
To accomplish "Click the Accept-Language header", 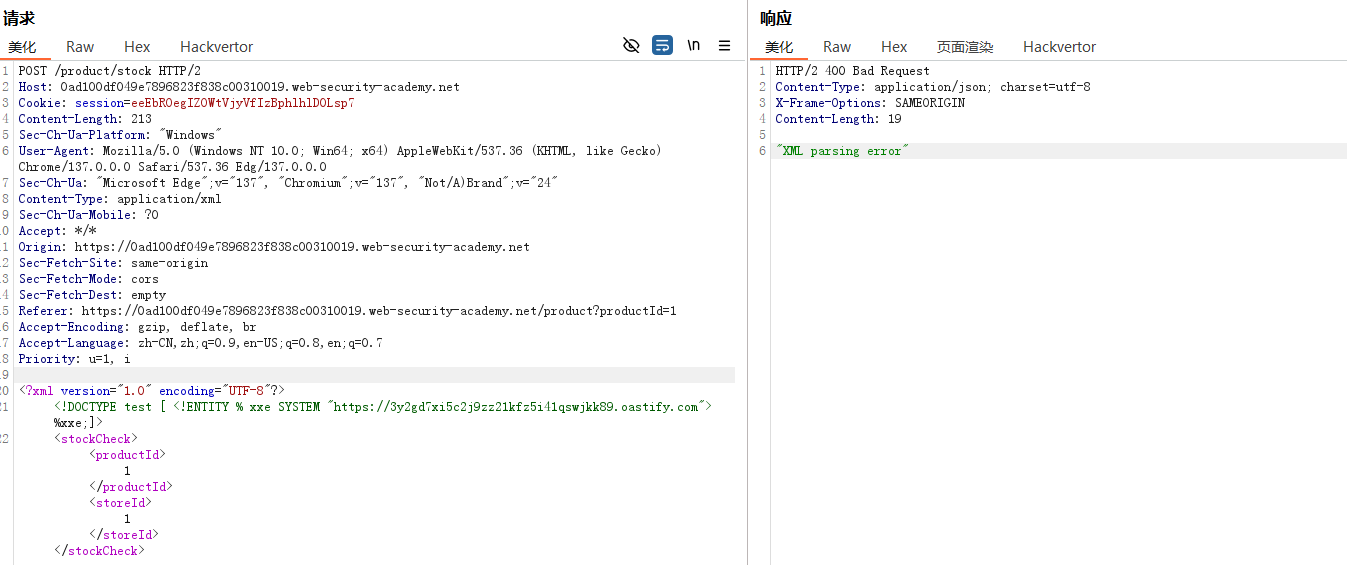I will 200,343.
